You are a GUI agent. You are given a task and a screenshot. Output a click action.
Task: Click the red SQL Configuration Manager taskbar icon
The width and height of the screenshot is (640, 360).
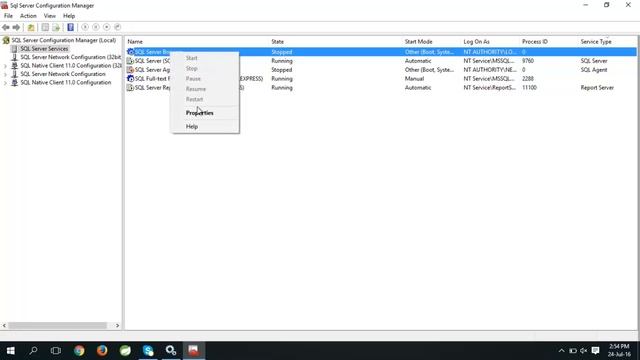pyautogui.click(x=193, y=351)
